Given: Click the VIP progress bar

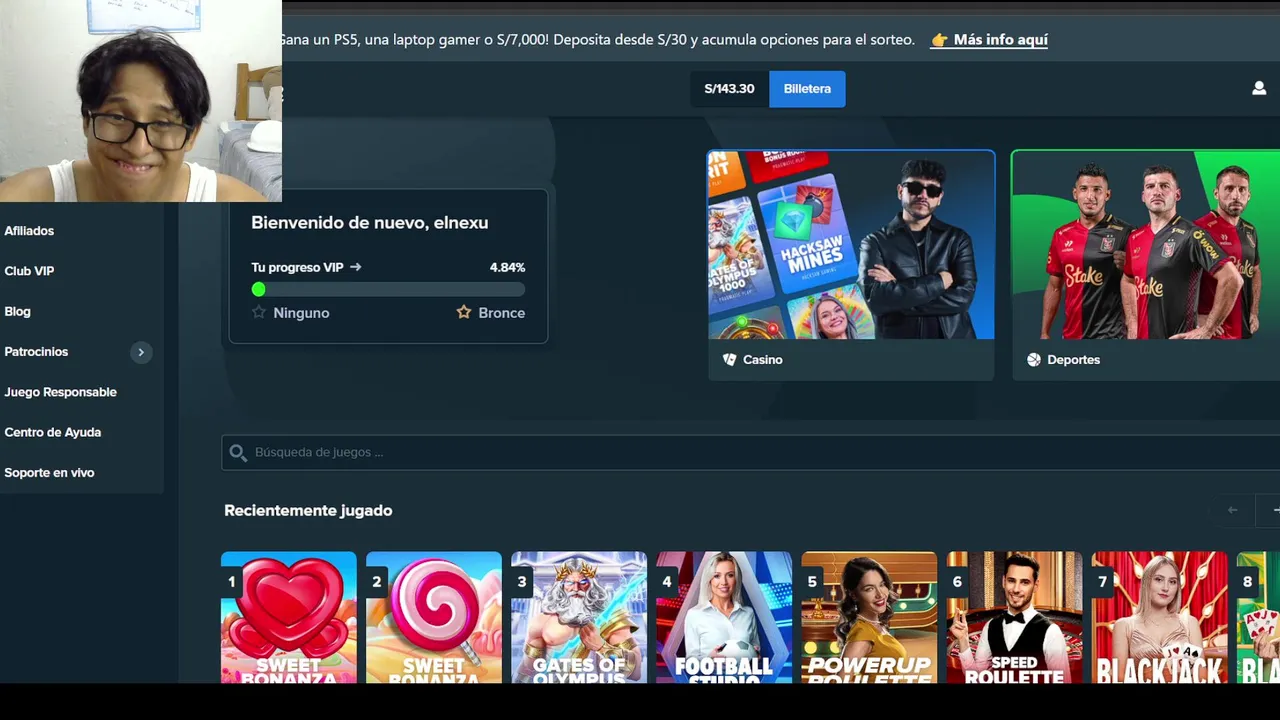Looking at the screenshot, I should click(x=388, y=289).
